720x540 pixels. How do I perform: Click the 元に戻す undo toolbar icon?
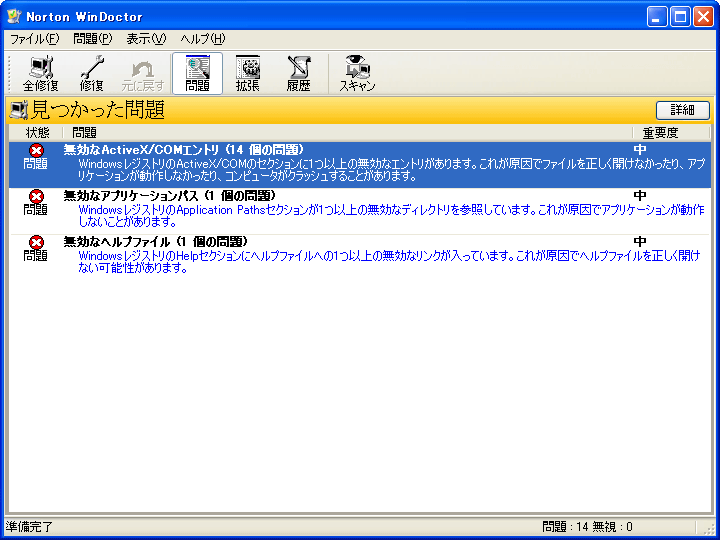[x=143, y=73]
